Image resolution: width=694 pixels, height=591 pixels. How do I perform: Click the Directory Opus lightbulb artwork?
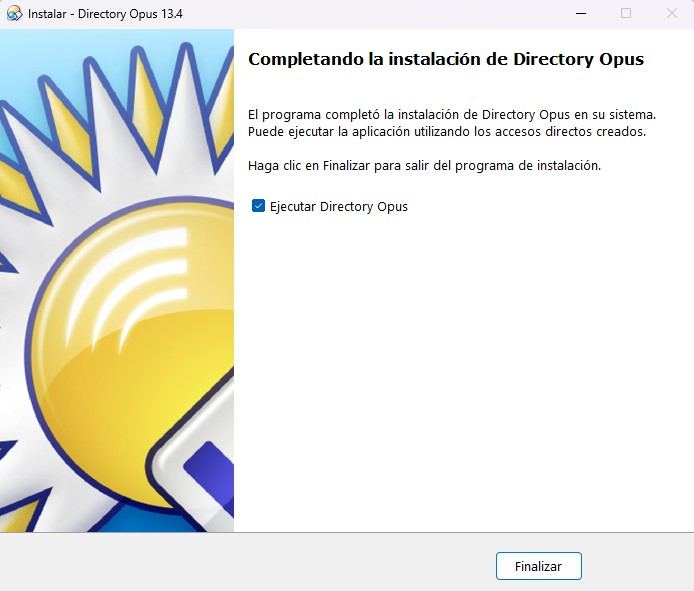click(117, 281)
